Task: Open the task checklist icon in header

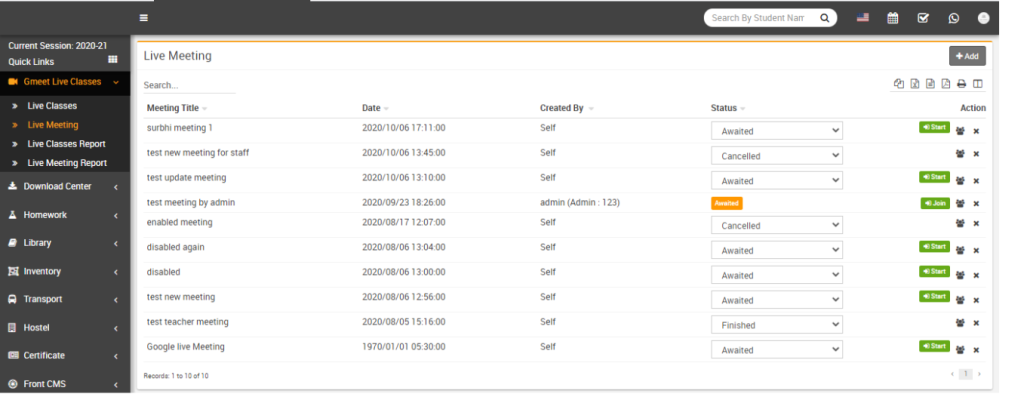Action: tap(923, 18)
